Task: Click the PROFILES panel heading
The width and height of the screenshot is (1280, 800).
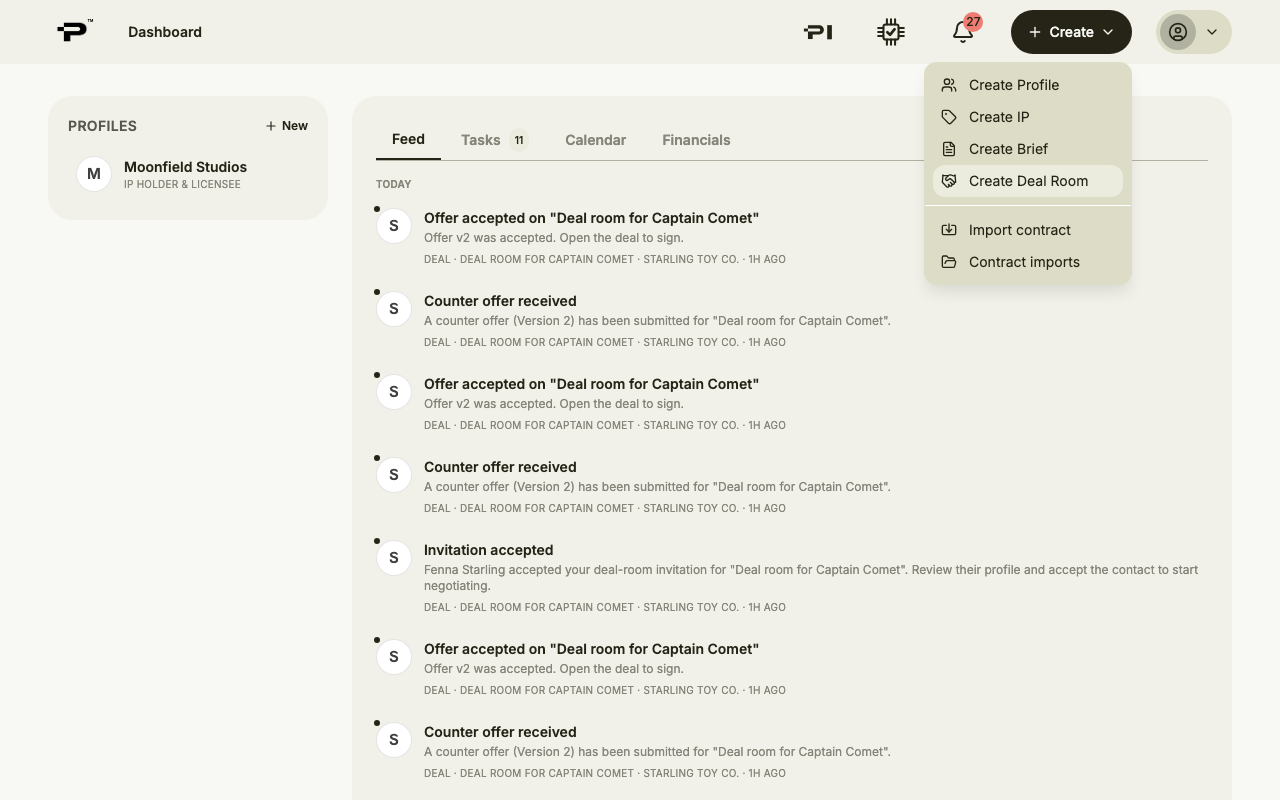Action: [x=102, y=126]
